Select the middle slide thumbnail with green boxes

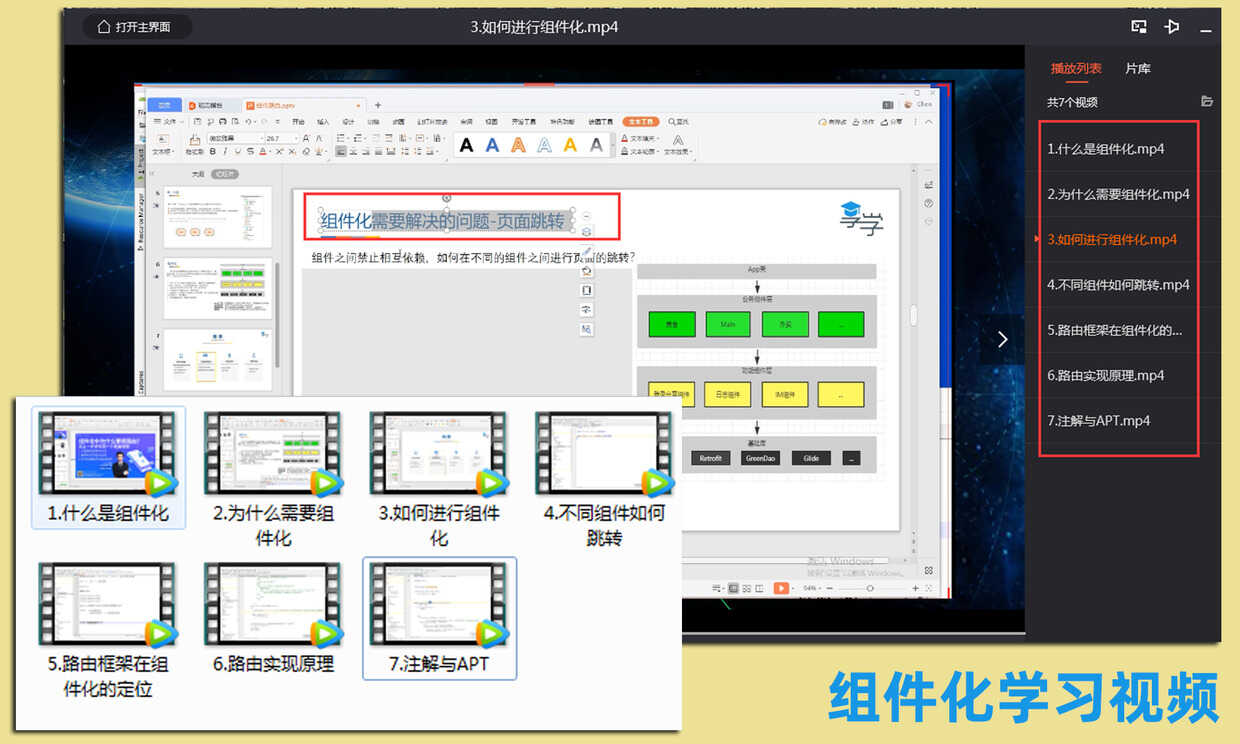tap(217, 289)
